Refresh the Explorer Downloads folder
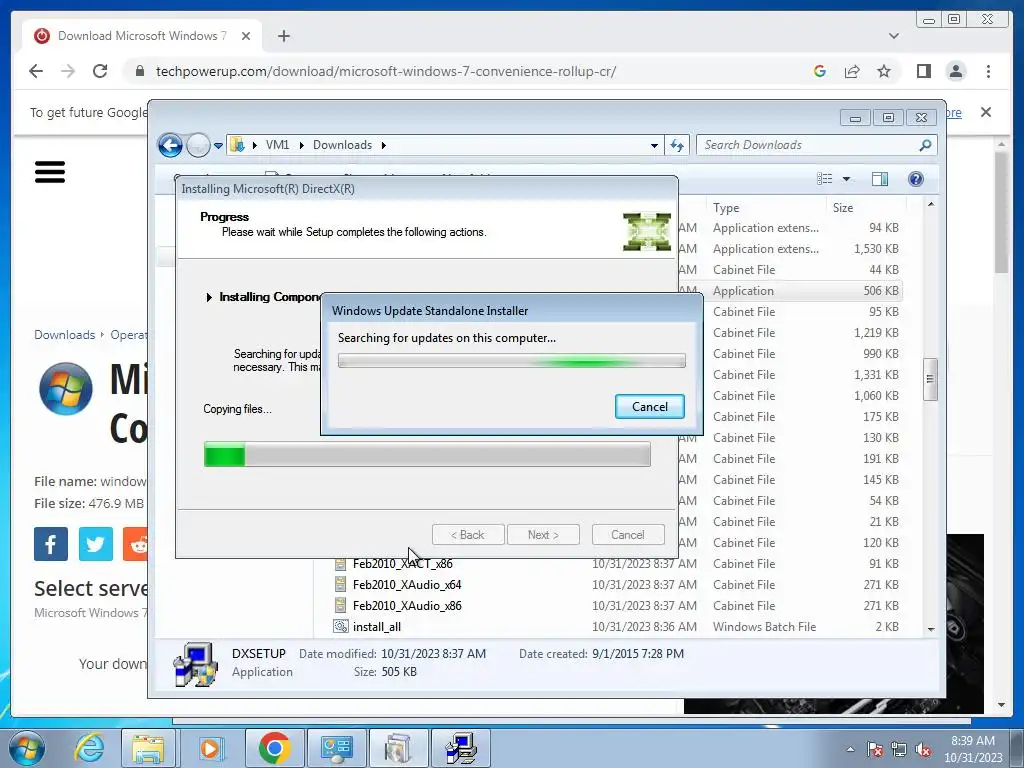Viewport: 1024px width, 768px height. tap(677, 146)
